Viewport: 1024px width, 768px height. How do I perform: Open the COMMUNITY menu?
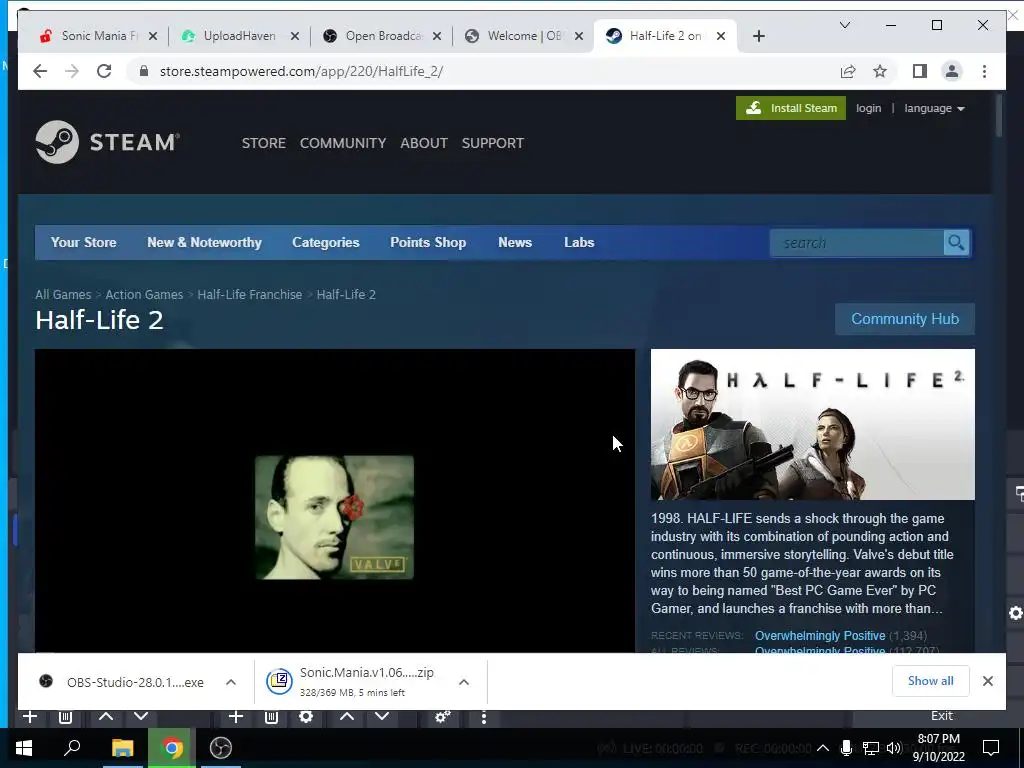[343, 143]
